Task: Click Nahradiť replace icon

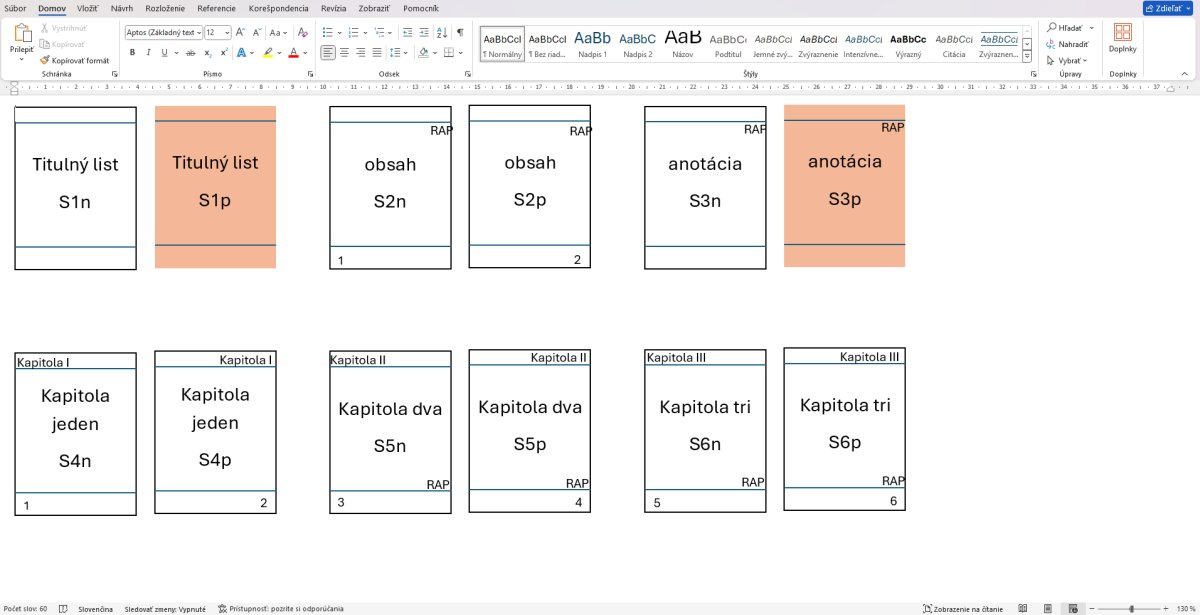Action: click(x=1065, y=44)
